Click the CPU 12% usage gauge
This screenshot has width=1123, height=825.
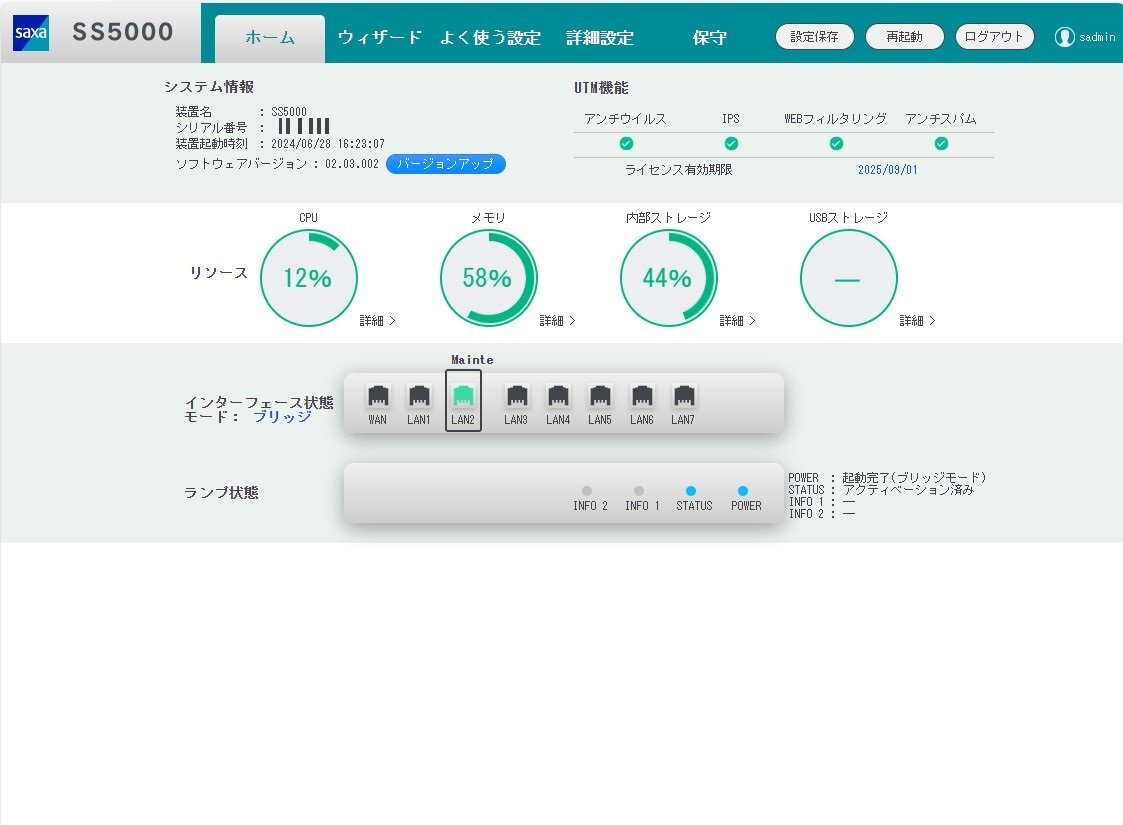[x=308, y=277]
